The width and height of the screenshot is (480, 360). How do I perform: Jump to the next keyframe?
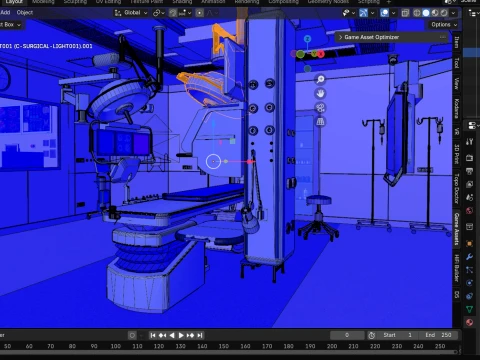pos(190,335)
